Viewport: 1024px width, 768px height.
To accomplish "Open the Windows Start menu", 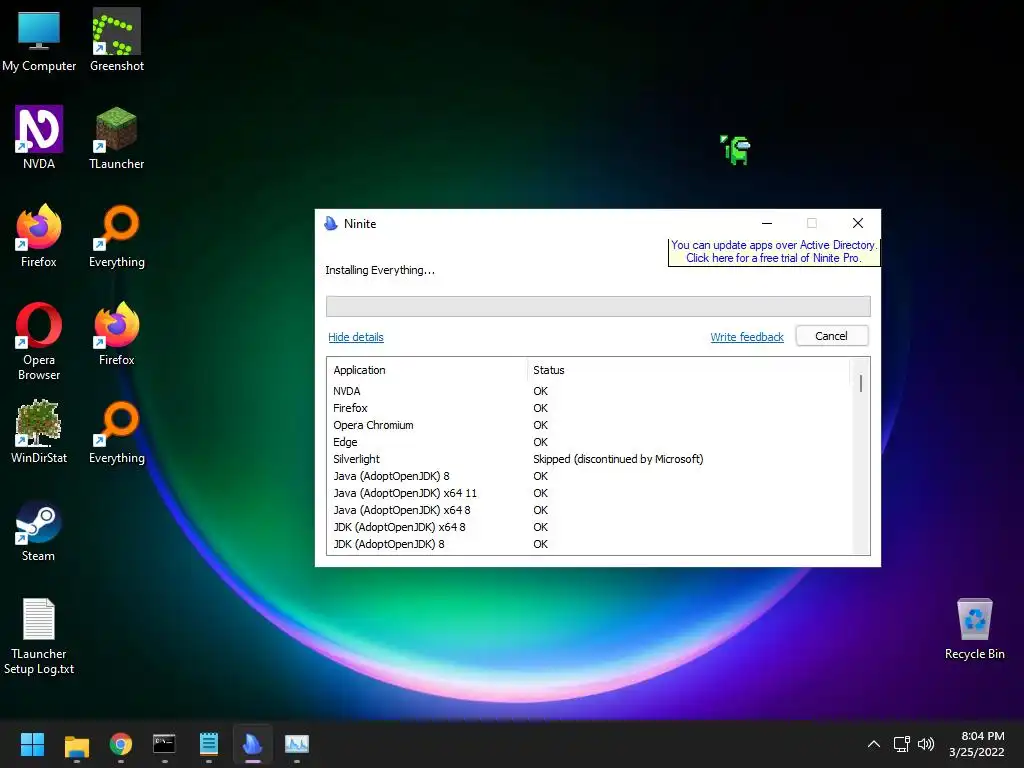I will pyautogui.click(x=32, y=744).
